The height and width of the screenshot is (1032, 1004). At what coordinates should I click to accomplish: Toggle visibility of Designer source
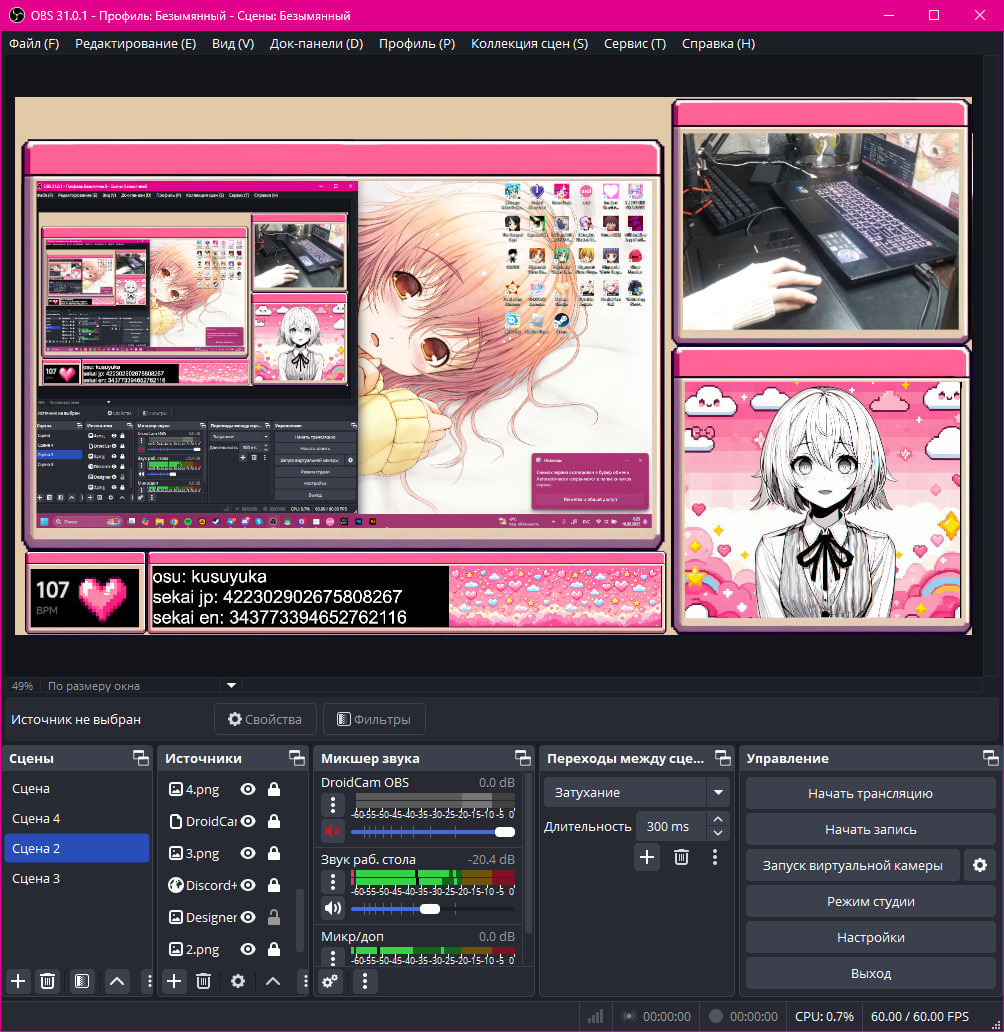point(248,917)
